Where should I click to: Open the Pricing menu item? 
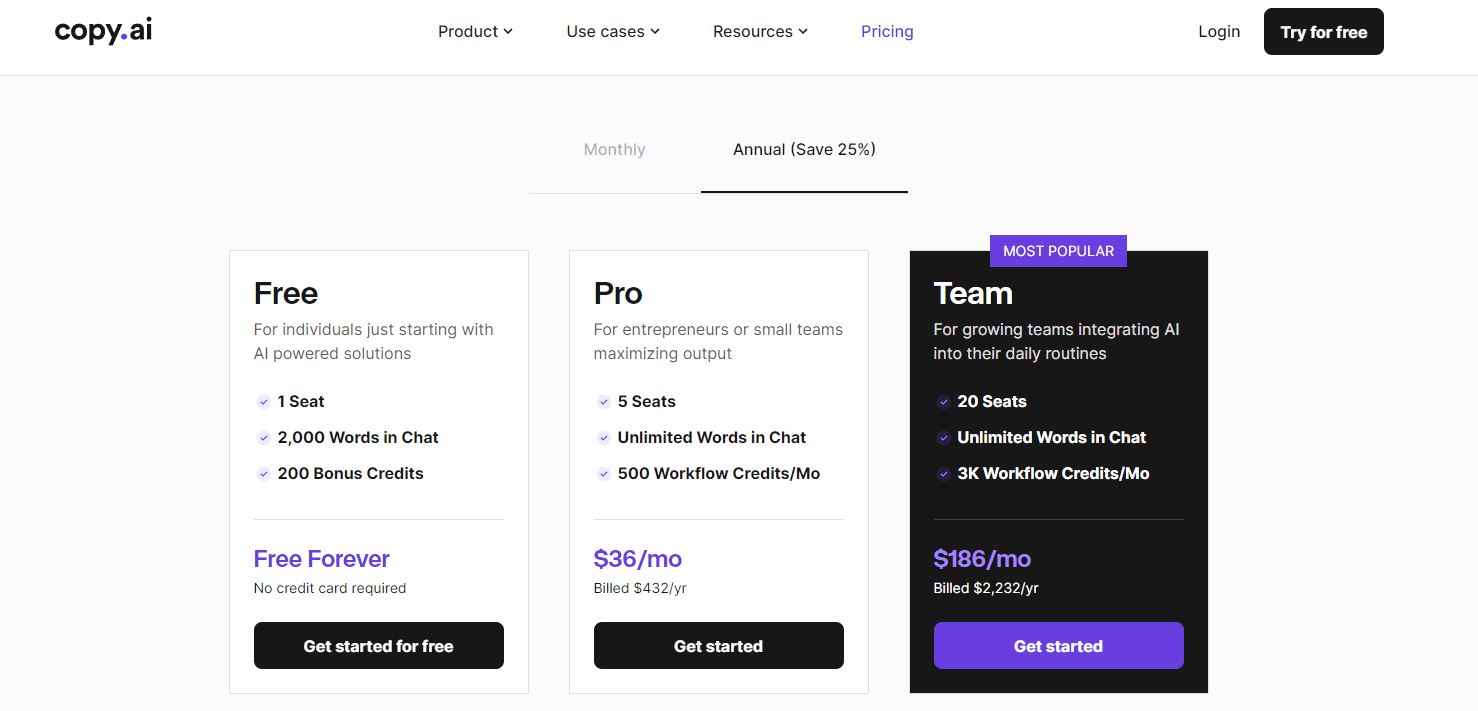click(x=887, y=31)
